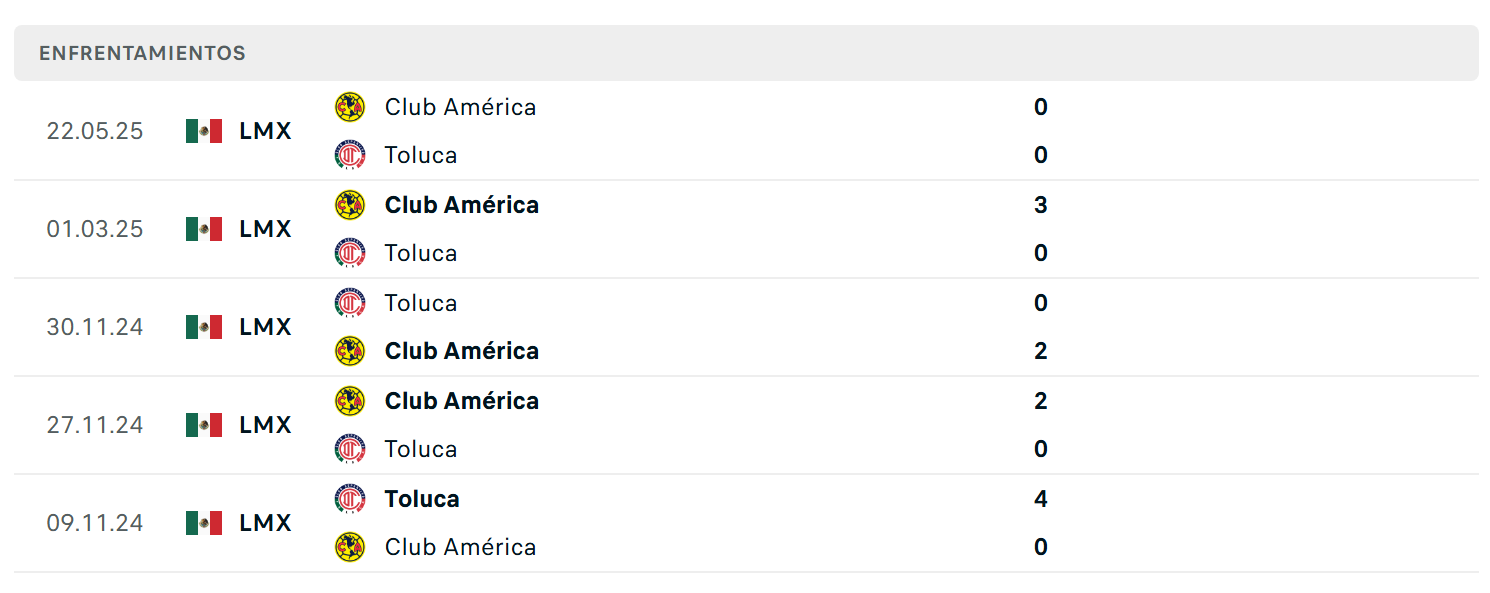Open LMX league label for 30.11.24 match

coord(266,327)
